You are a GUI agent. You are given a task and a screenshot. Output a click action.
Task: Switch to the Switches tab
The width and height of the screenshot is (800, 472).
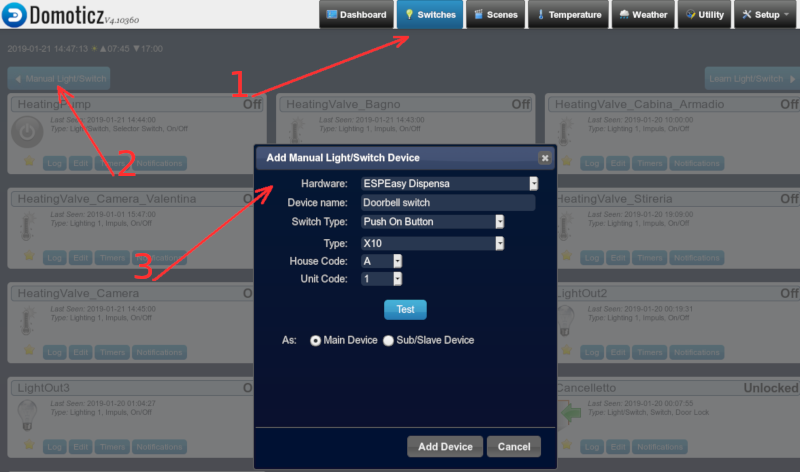coord(430,15)
